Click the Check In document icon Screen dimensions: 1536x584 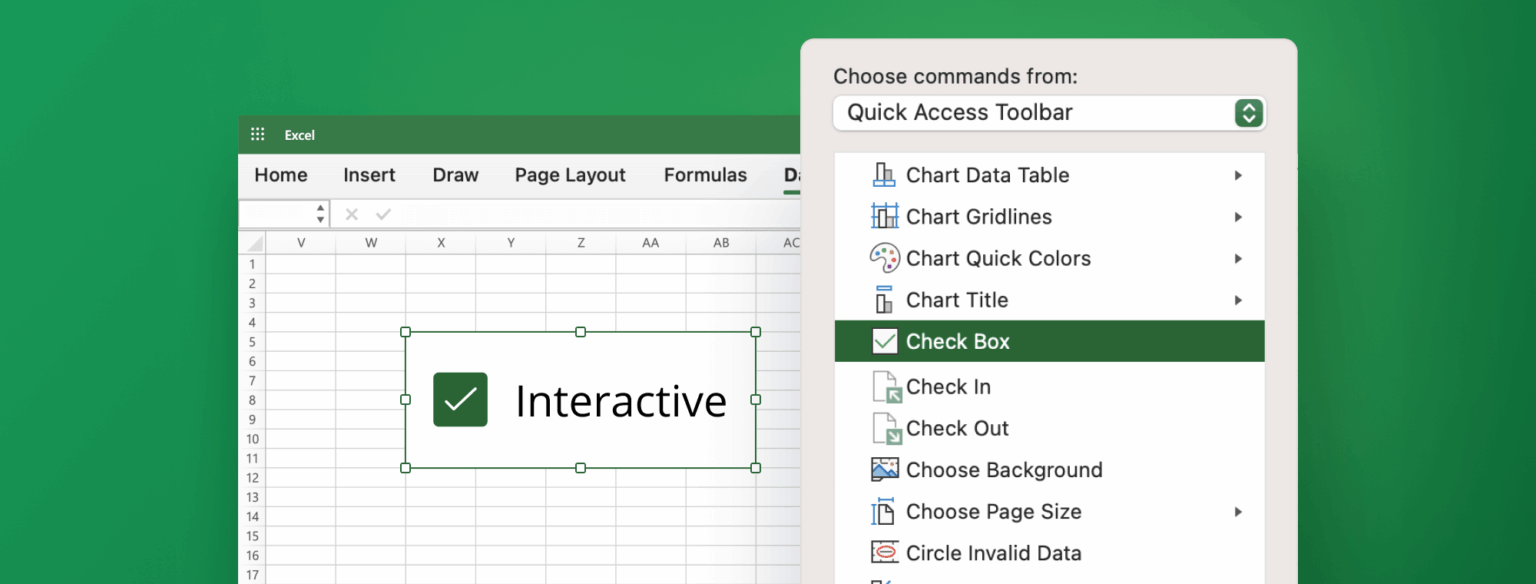click(883, 387)
